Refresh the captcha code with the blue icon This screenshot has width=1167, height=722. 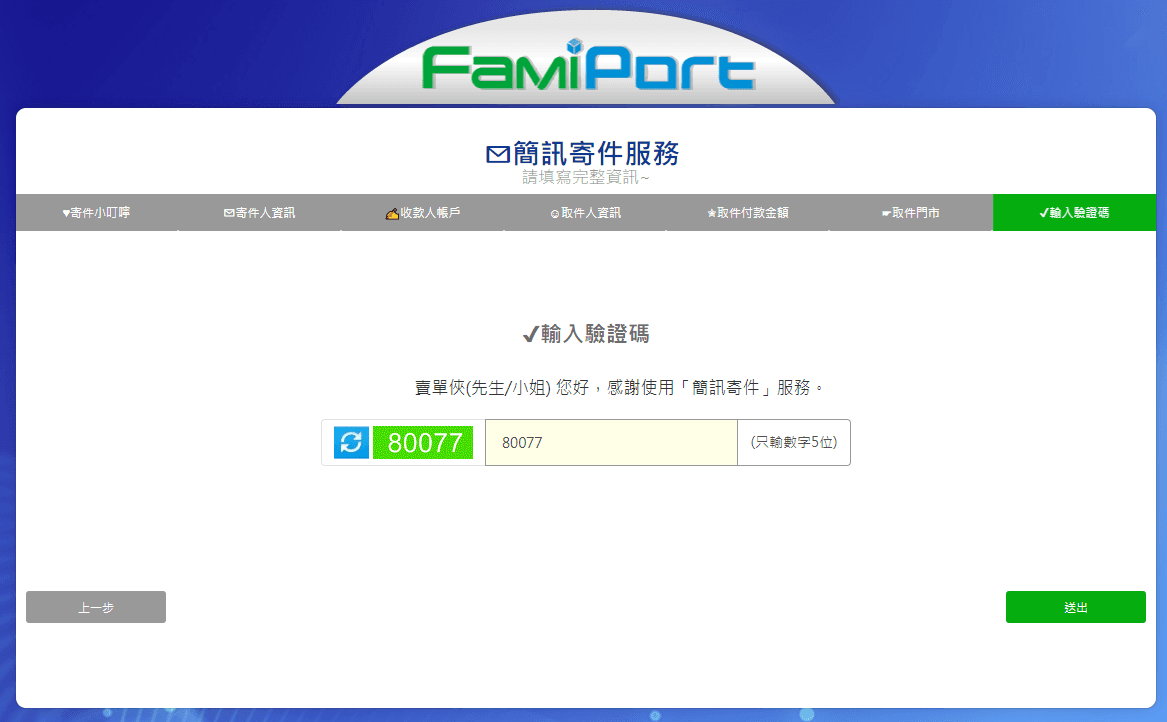click(351, 442)
